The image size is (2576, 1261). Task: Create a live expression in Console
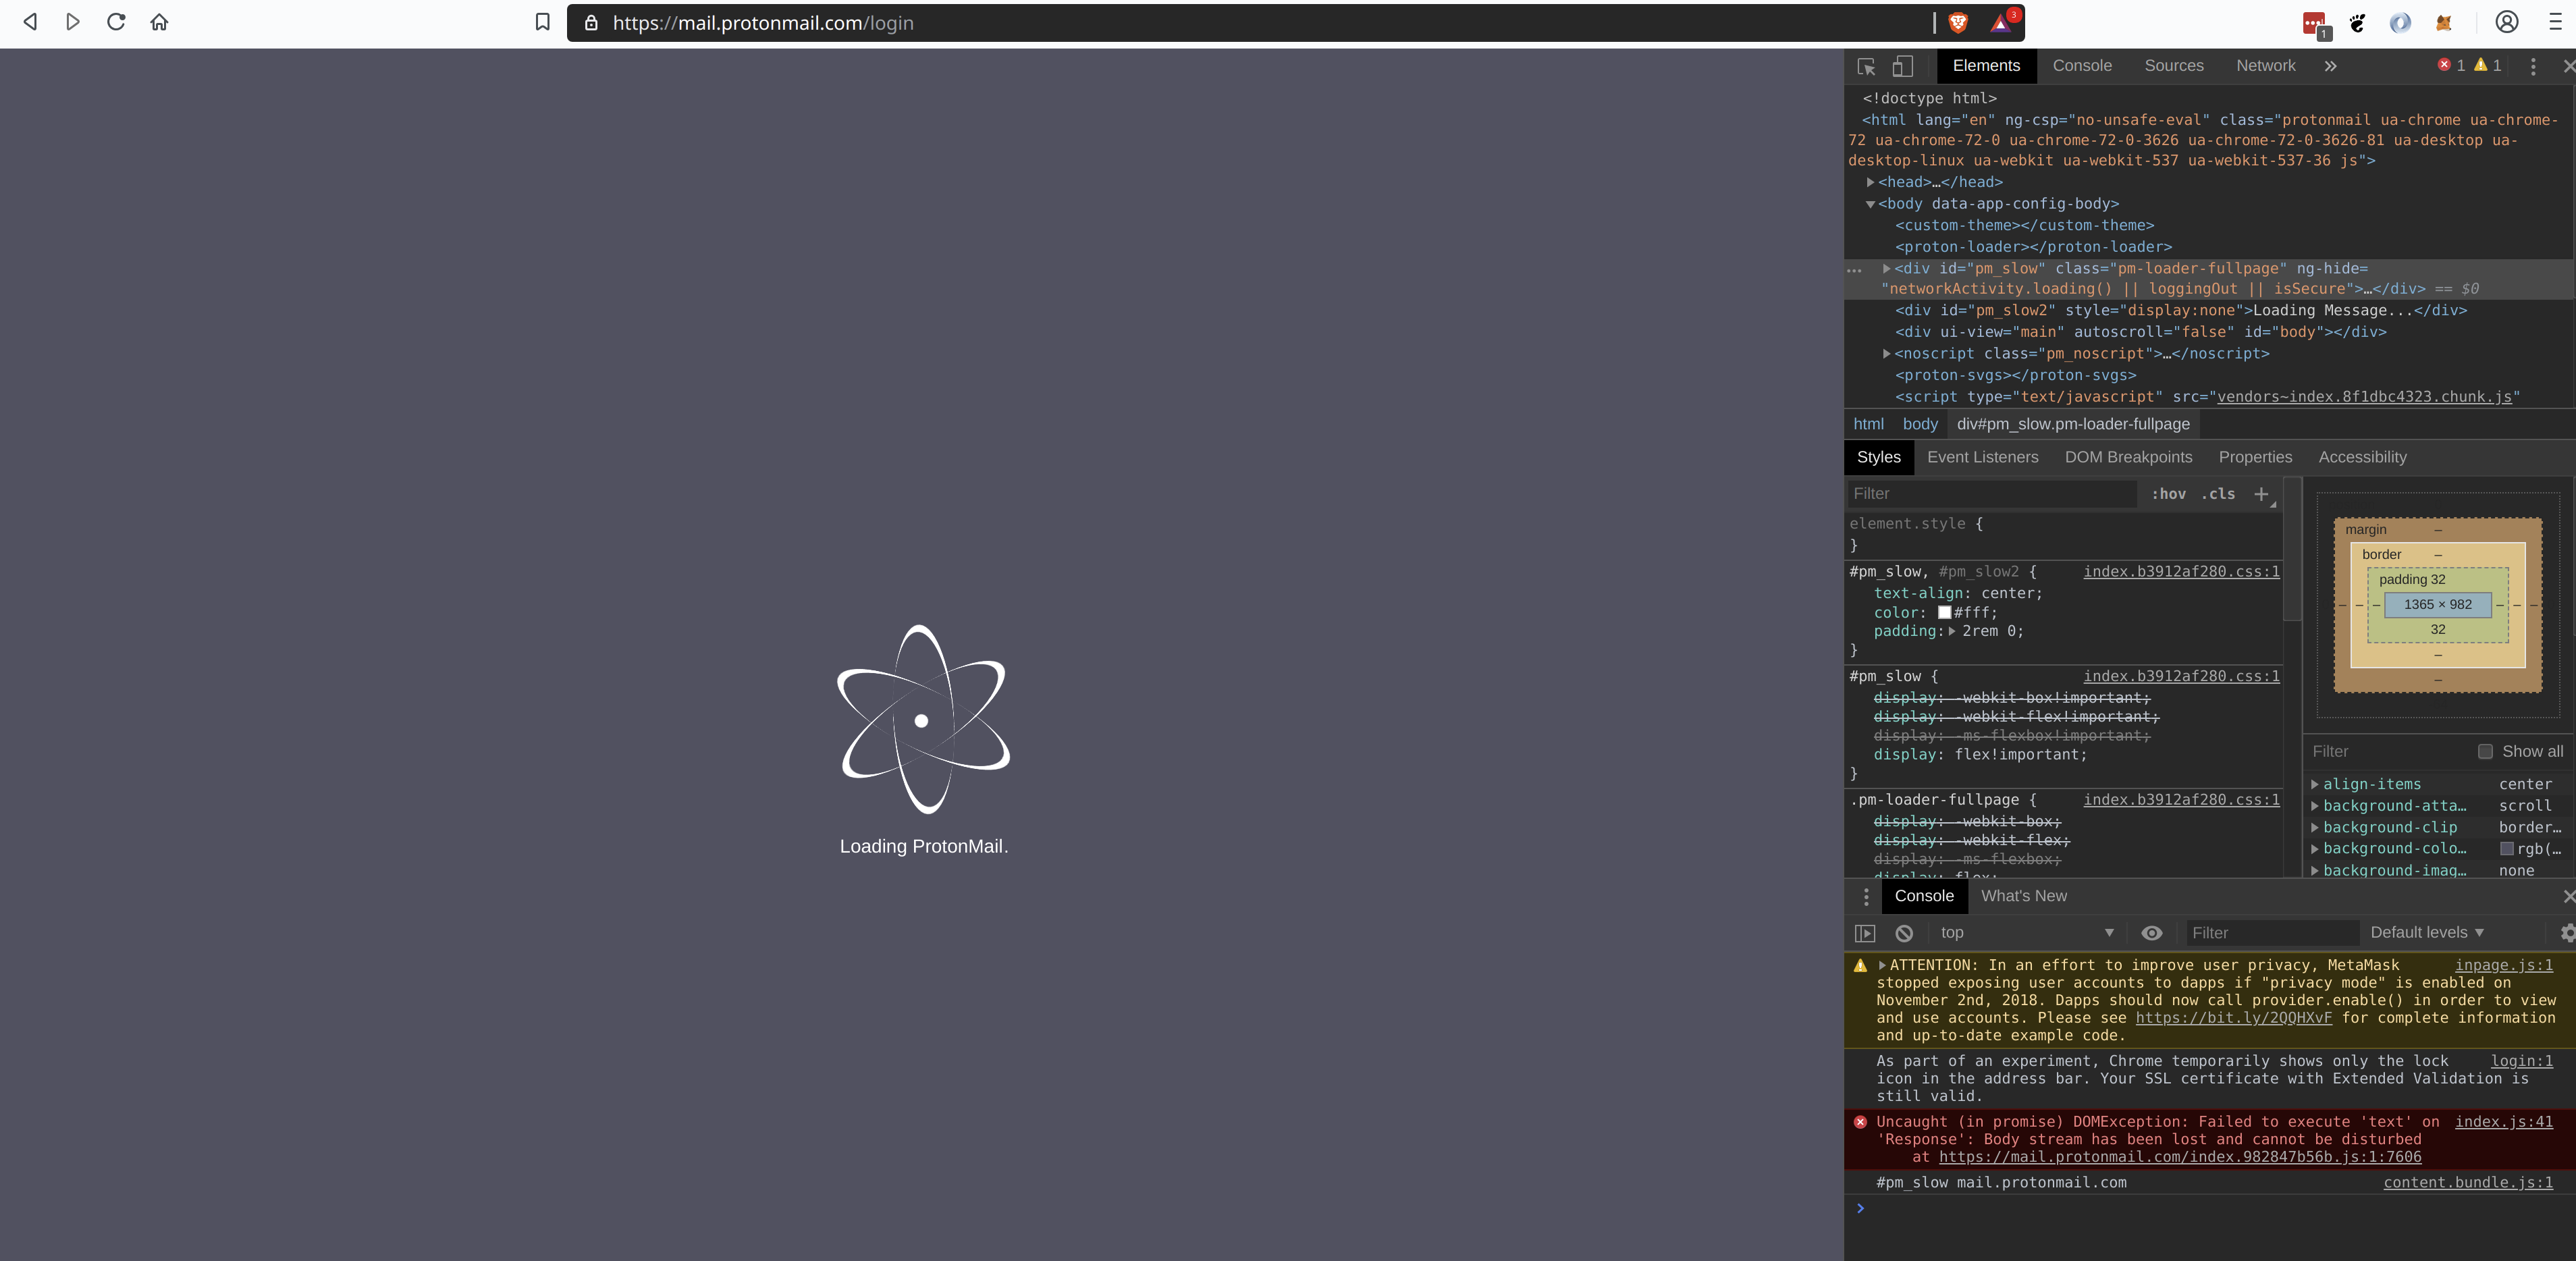pos(2152,932)
